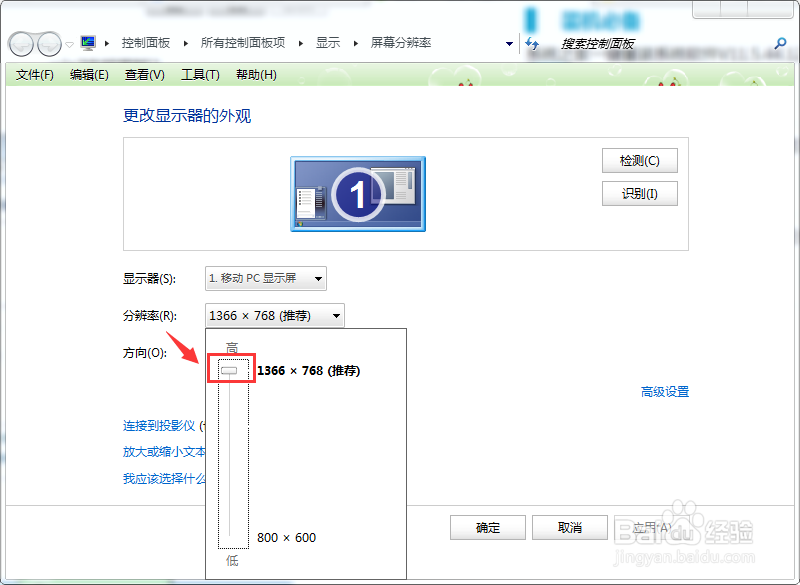
Task: Navigate to 显示 in the breadcrumb
Action: 328,43
